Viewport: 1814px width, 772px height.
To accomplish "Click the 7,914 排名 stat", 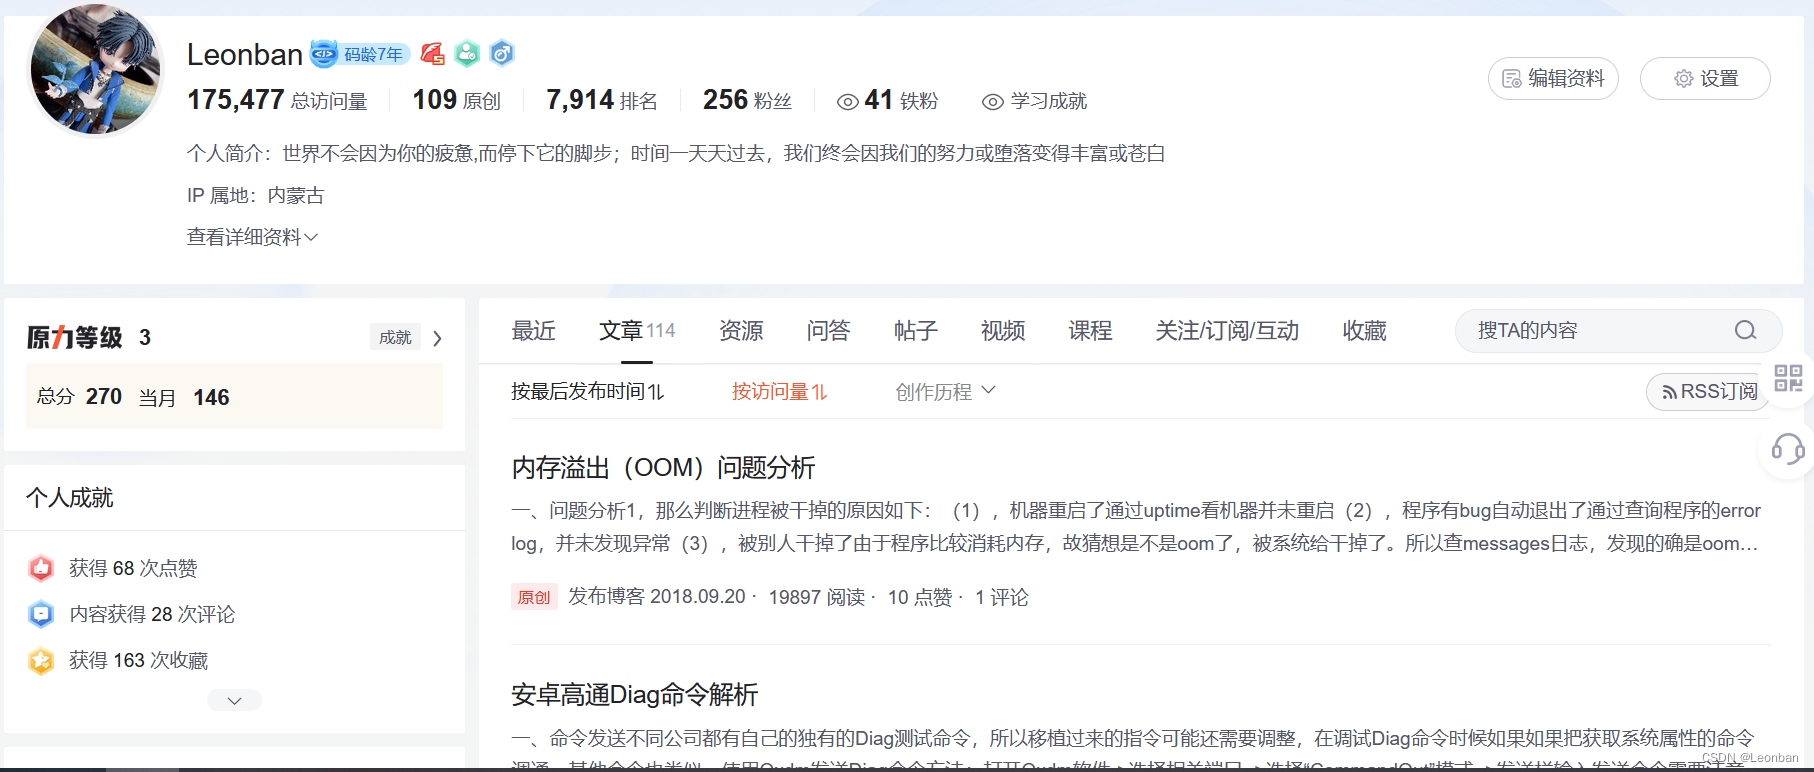I will [602, 100].
